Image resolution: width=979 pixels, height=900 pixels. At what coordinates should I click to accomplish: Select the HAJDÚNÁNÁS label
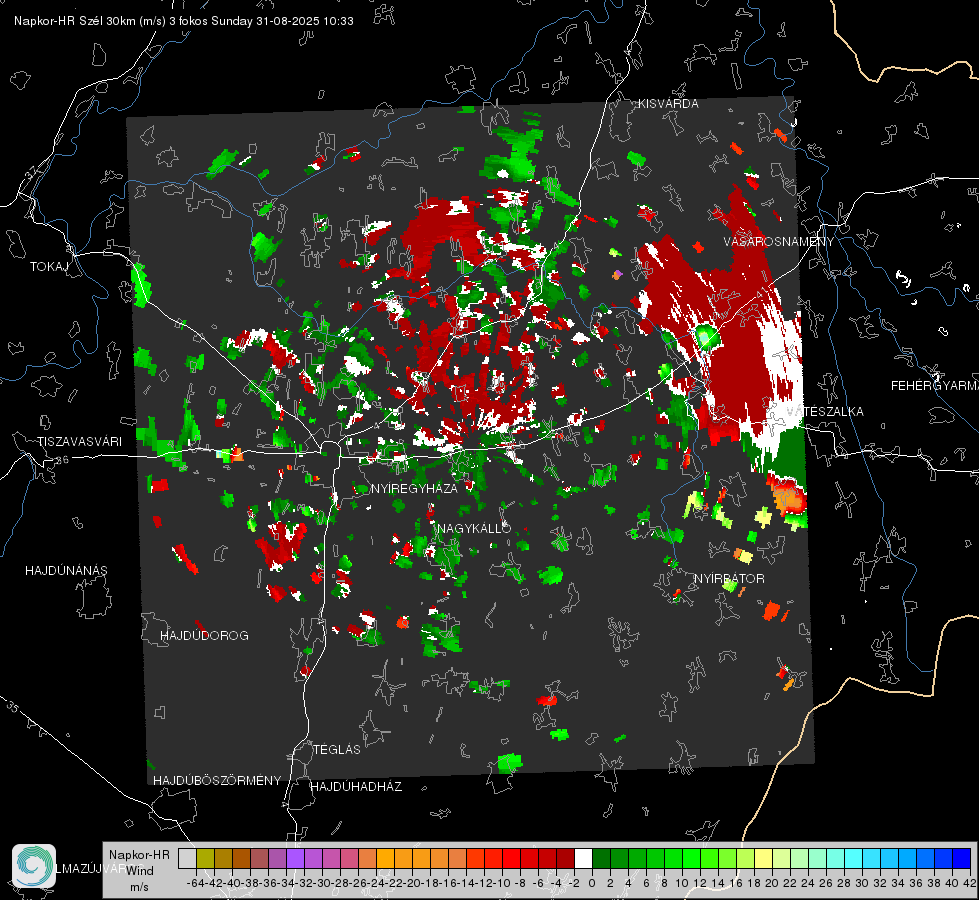click(x=66, y=570)
